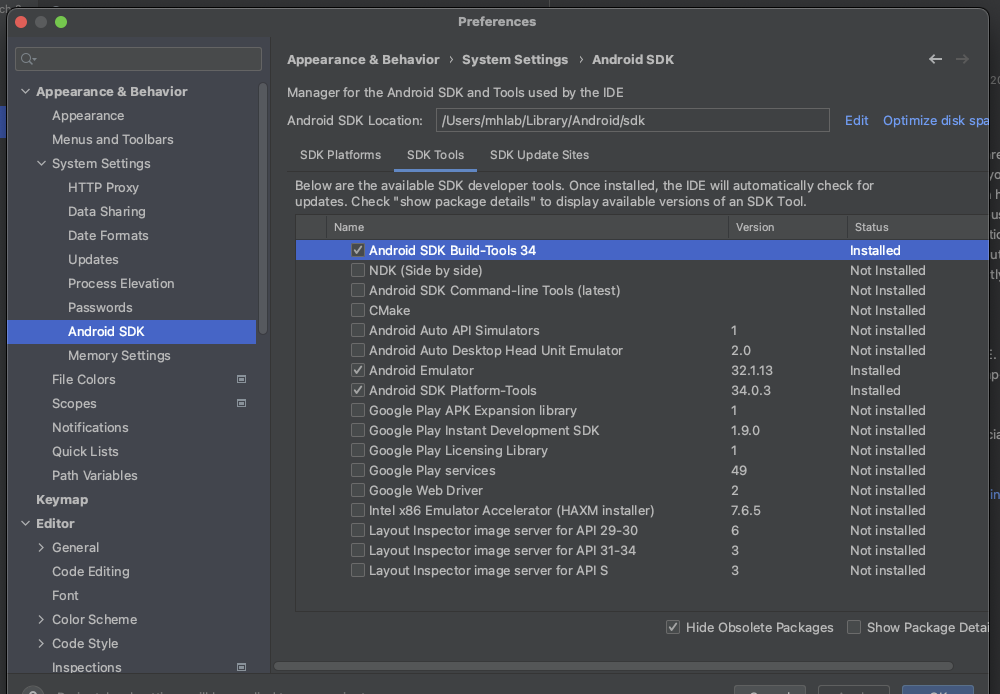
Task: Check Intel x86 Emulator Accelerator (HAXM installer)
Action: [358, 510]
